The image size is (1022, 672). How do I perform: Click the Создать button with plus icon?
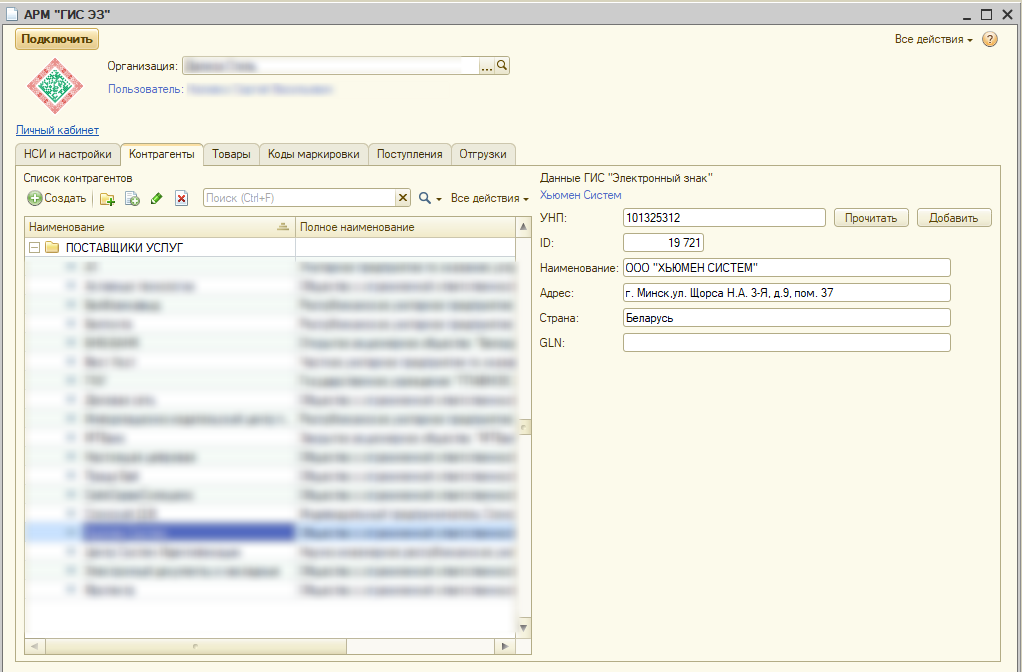click(x=57, y=199)
